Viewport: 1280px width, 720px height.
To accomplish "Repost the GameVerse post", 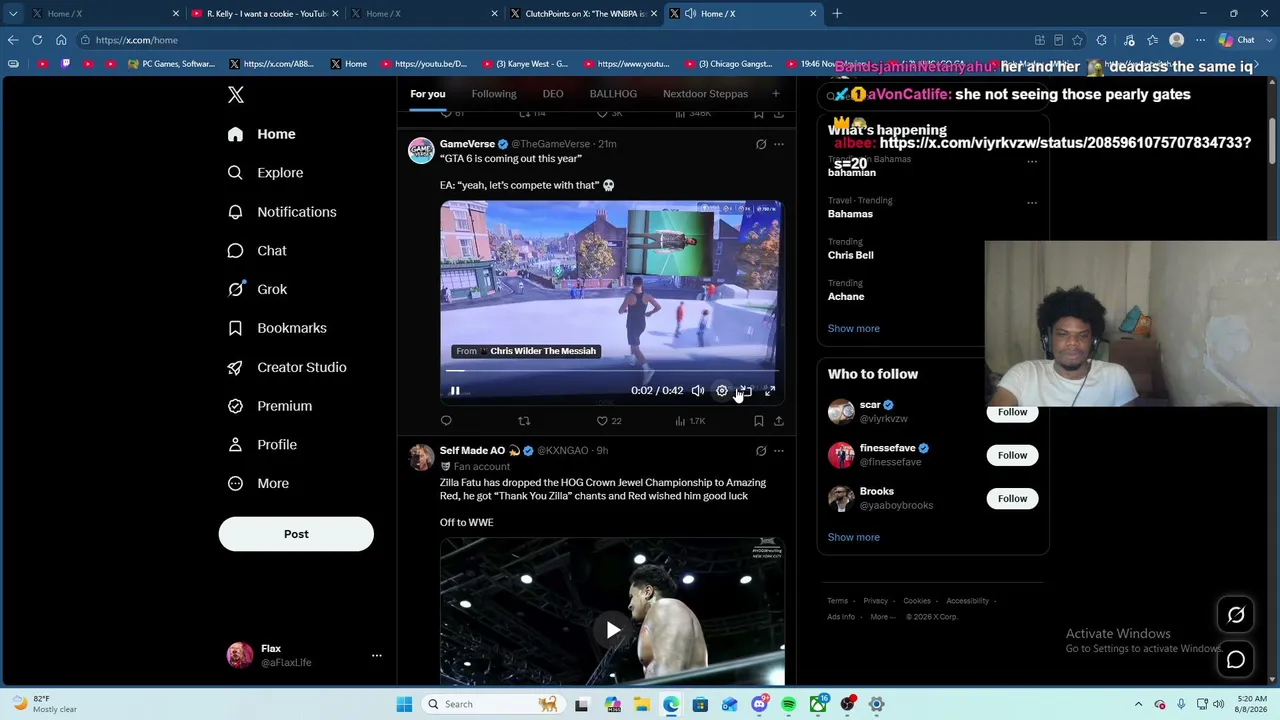I will click(x=524, y=421).
